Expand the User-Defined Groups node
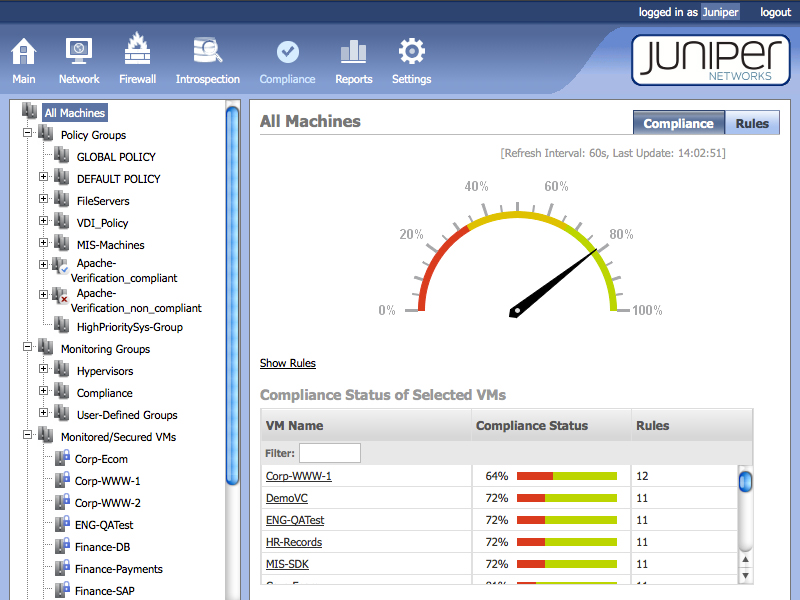The width and height of the screenshot is (800, 600). [43, 412]
